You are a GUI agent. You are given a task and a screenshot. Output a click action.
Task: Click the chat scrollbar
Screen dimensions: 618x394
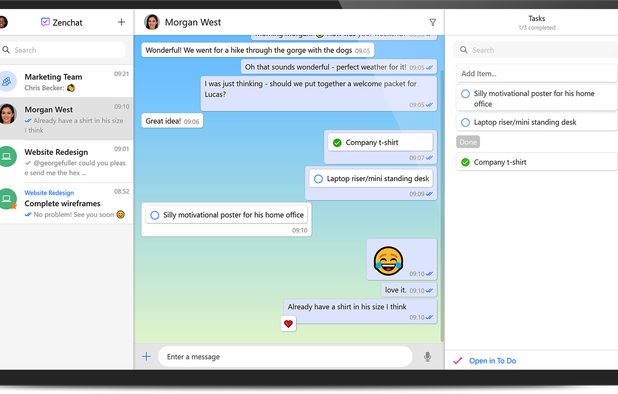coord(441,205)
